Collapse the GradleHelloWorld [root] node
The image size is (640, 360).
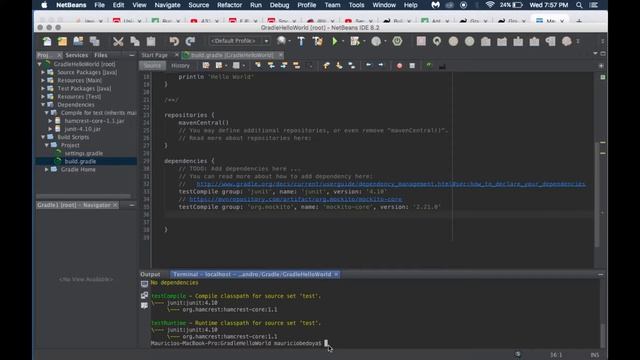point(40,64)
